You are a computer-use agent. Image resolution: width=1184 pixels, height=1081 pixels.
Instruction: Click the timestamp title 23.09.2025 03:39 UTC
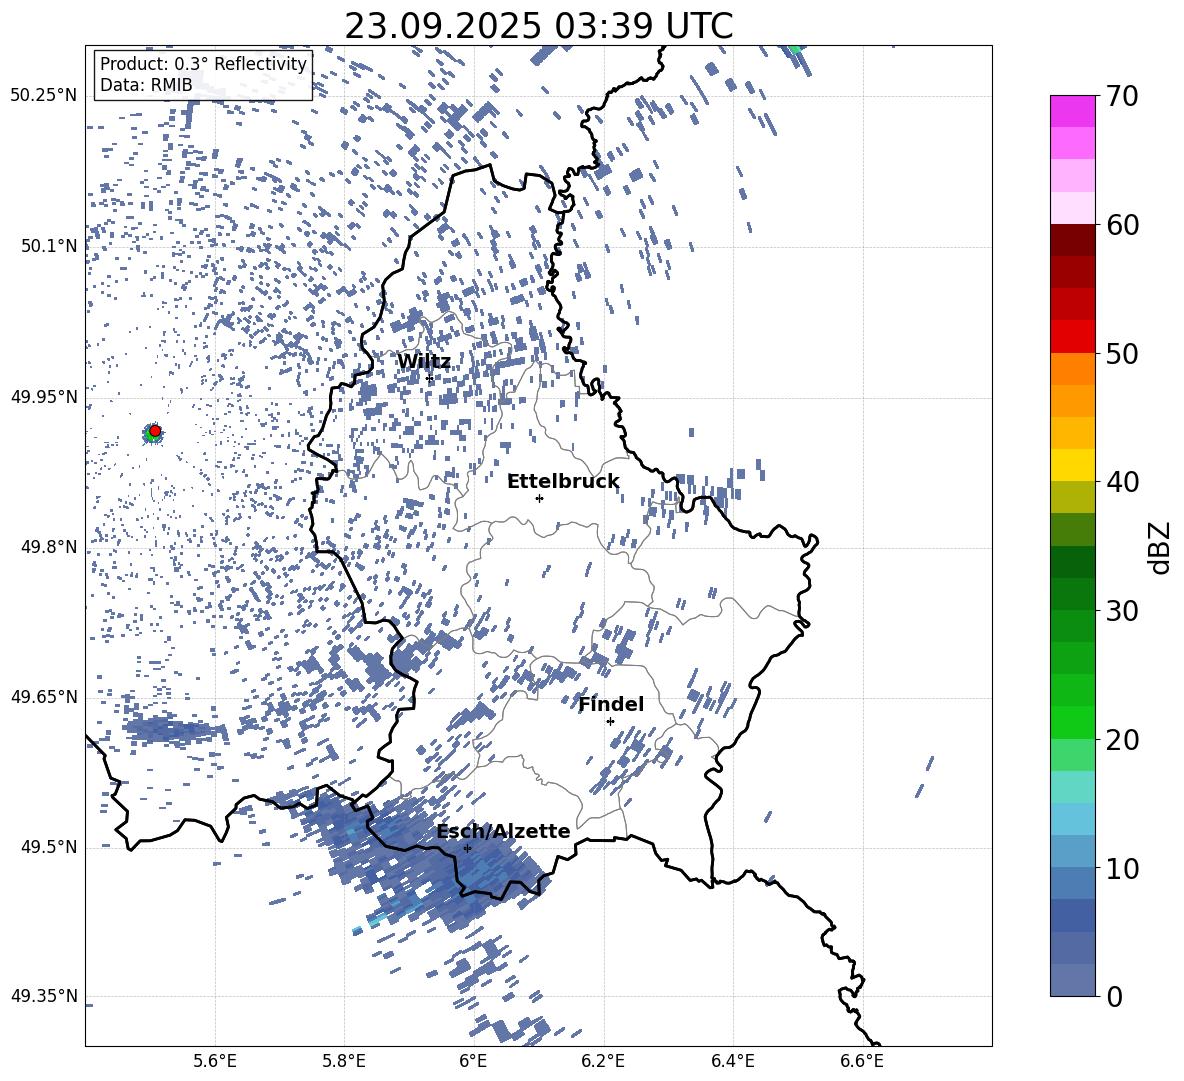pos(539,26)
